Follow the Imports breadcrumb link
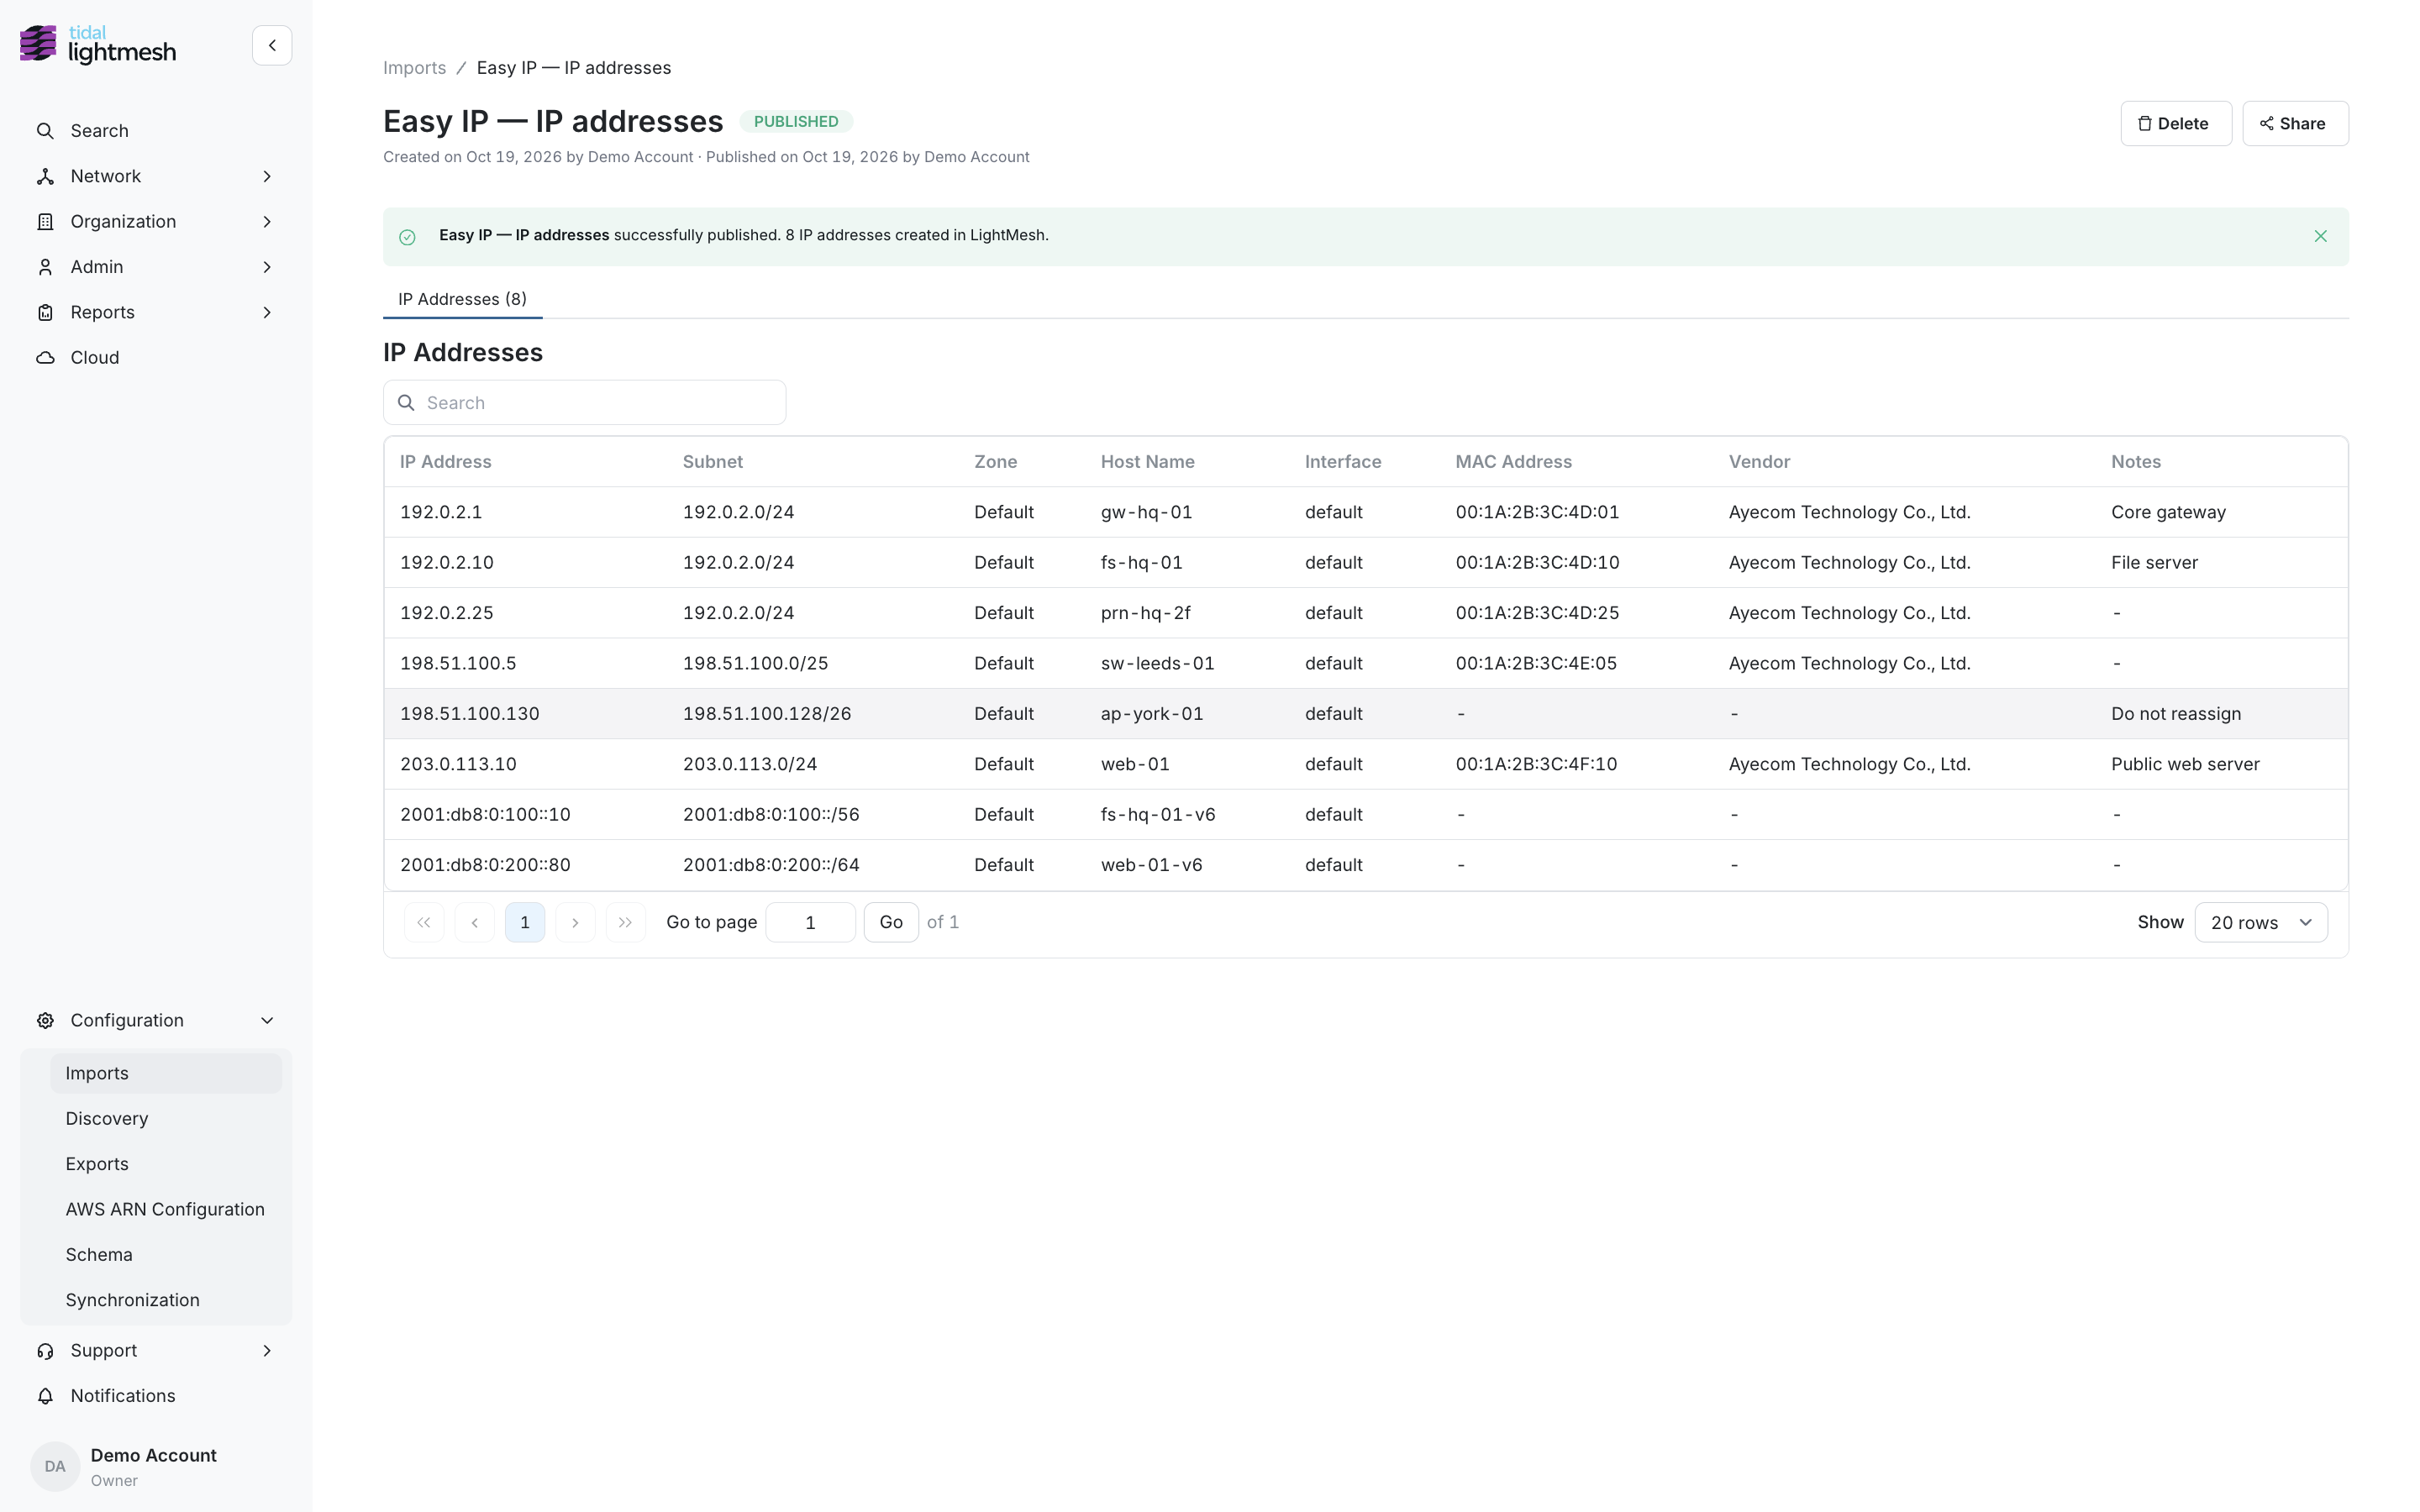The height and width of the screenshot is (1512, 2420). tap(414, 68)
